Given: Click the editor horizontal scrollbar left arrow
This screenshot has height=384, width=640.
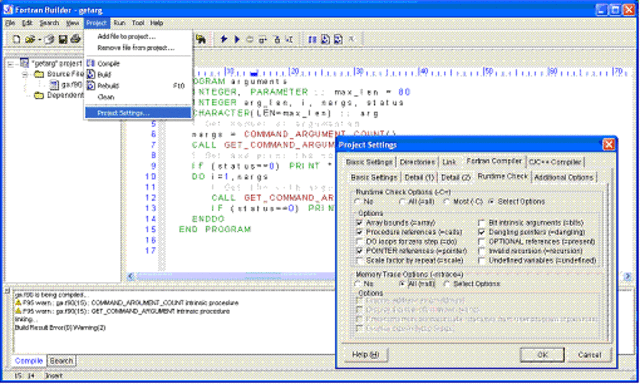Looking at the screenshot, I should [131, 277].
